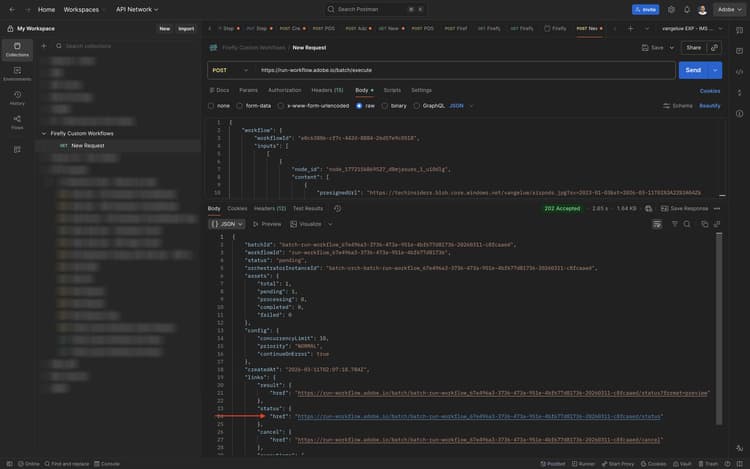Click the Import button
The height and width of the screenshot is (469, 750).
[186, 29]
